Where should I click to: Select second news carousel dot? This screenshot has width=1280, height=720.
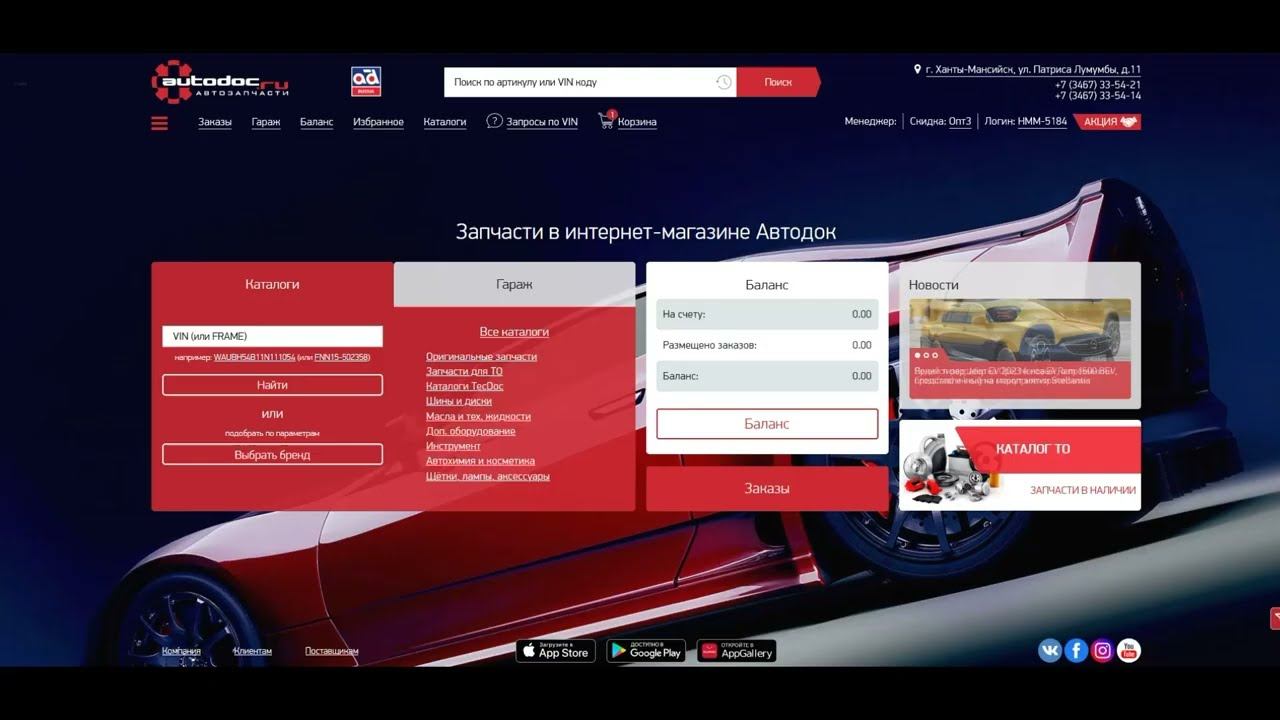click(x=926, y=355)
